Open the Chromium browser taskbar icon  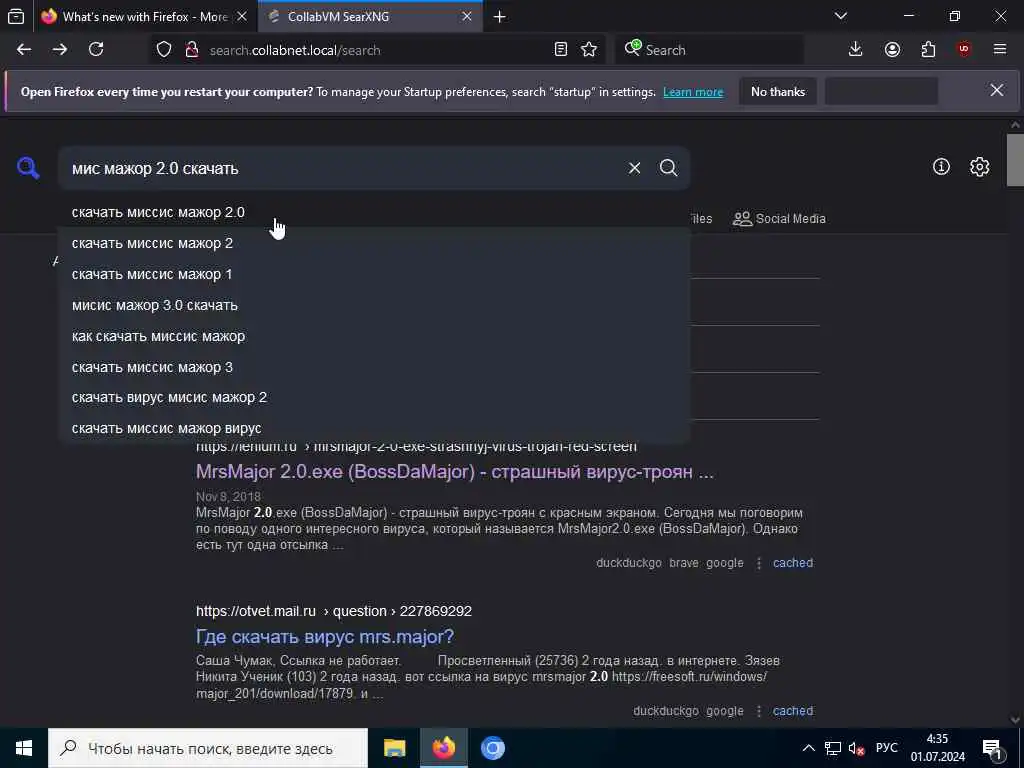[493, 748]
